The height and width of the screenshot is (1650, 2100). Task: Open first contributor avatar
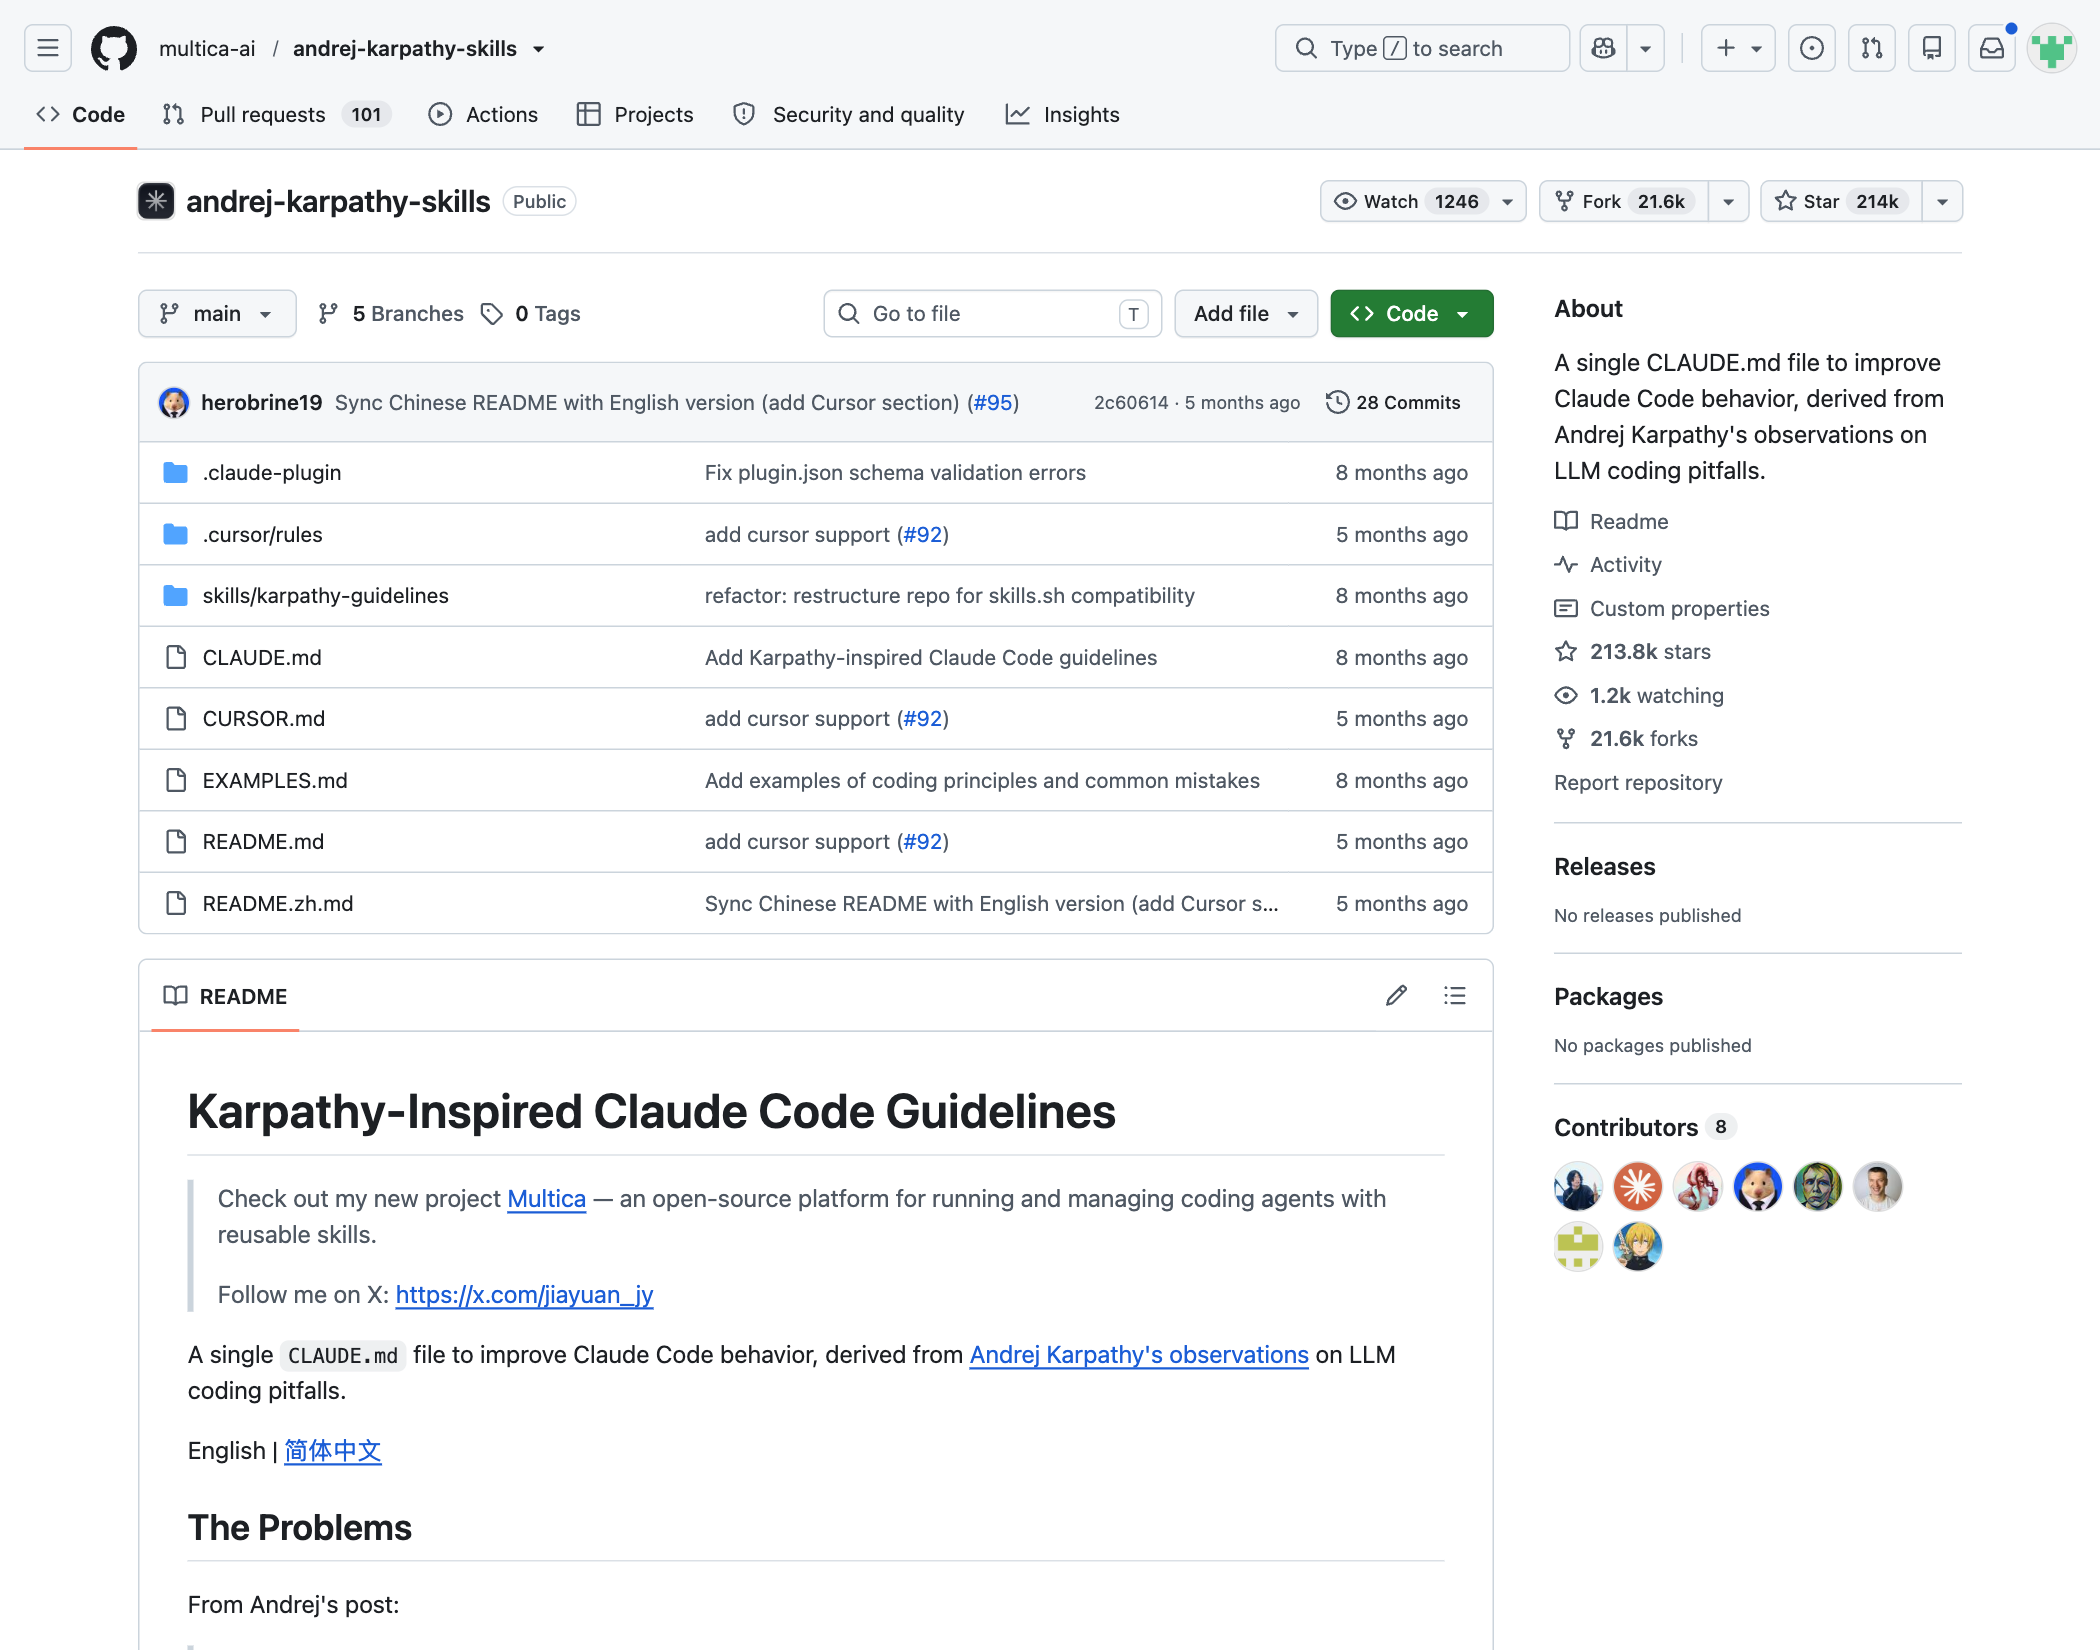pyautogui.click(x=1578, y=1187)
